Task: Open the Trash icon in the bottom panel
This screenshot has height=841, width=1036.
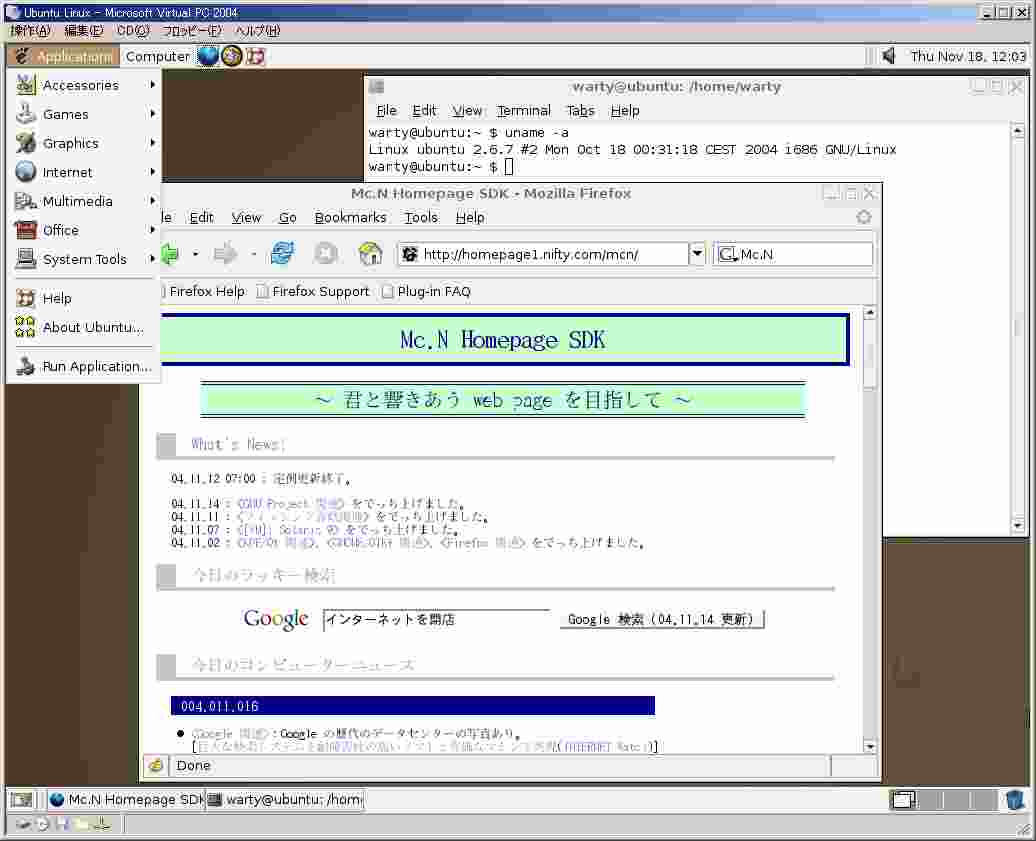Action: tap(1015, 800)
